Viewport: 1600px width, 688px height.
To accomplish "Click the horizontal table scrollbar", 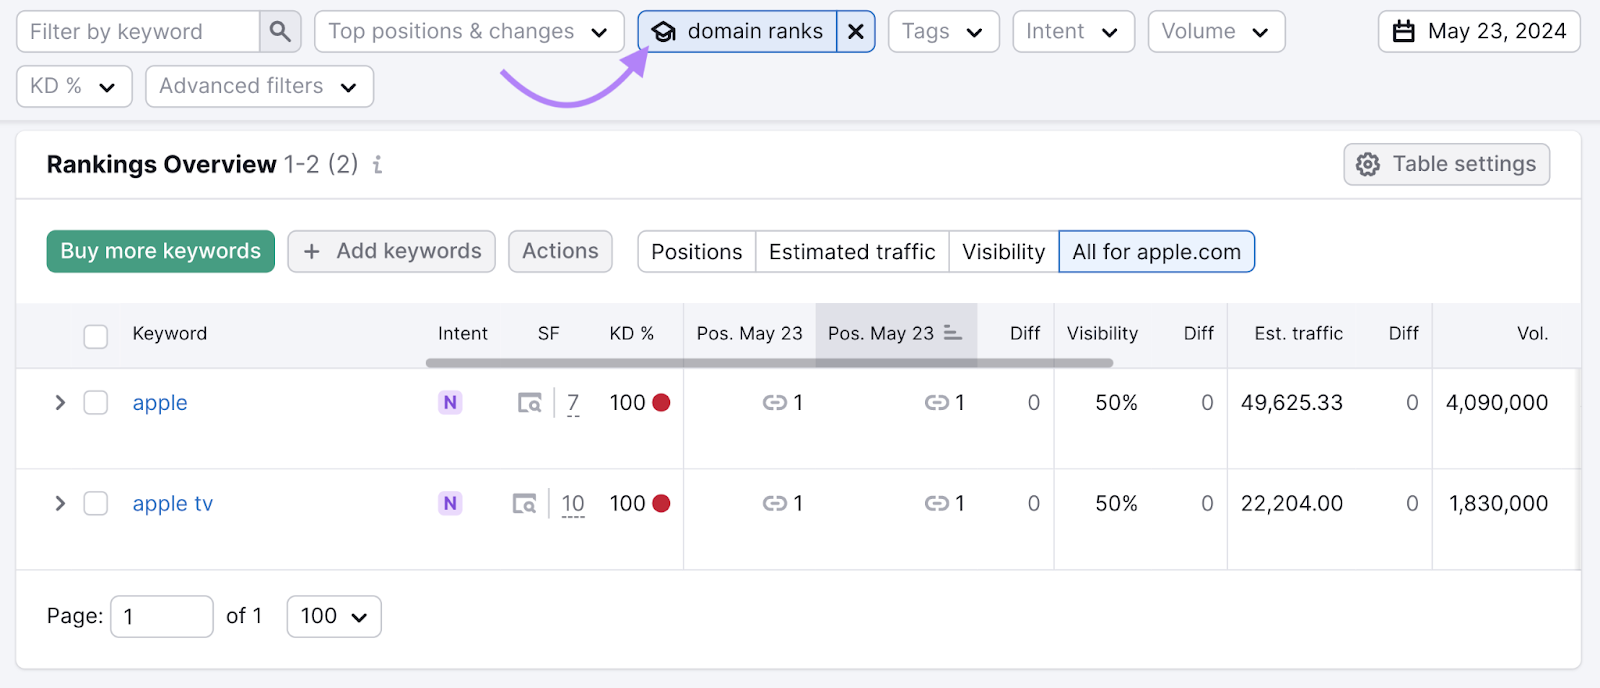I will click(768, 363).
